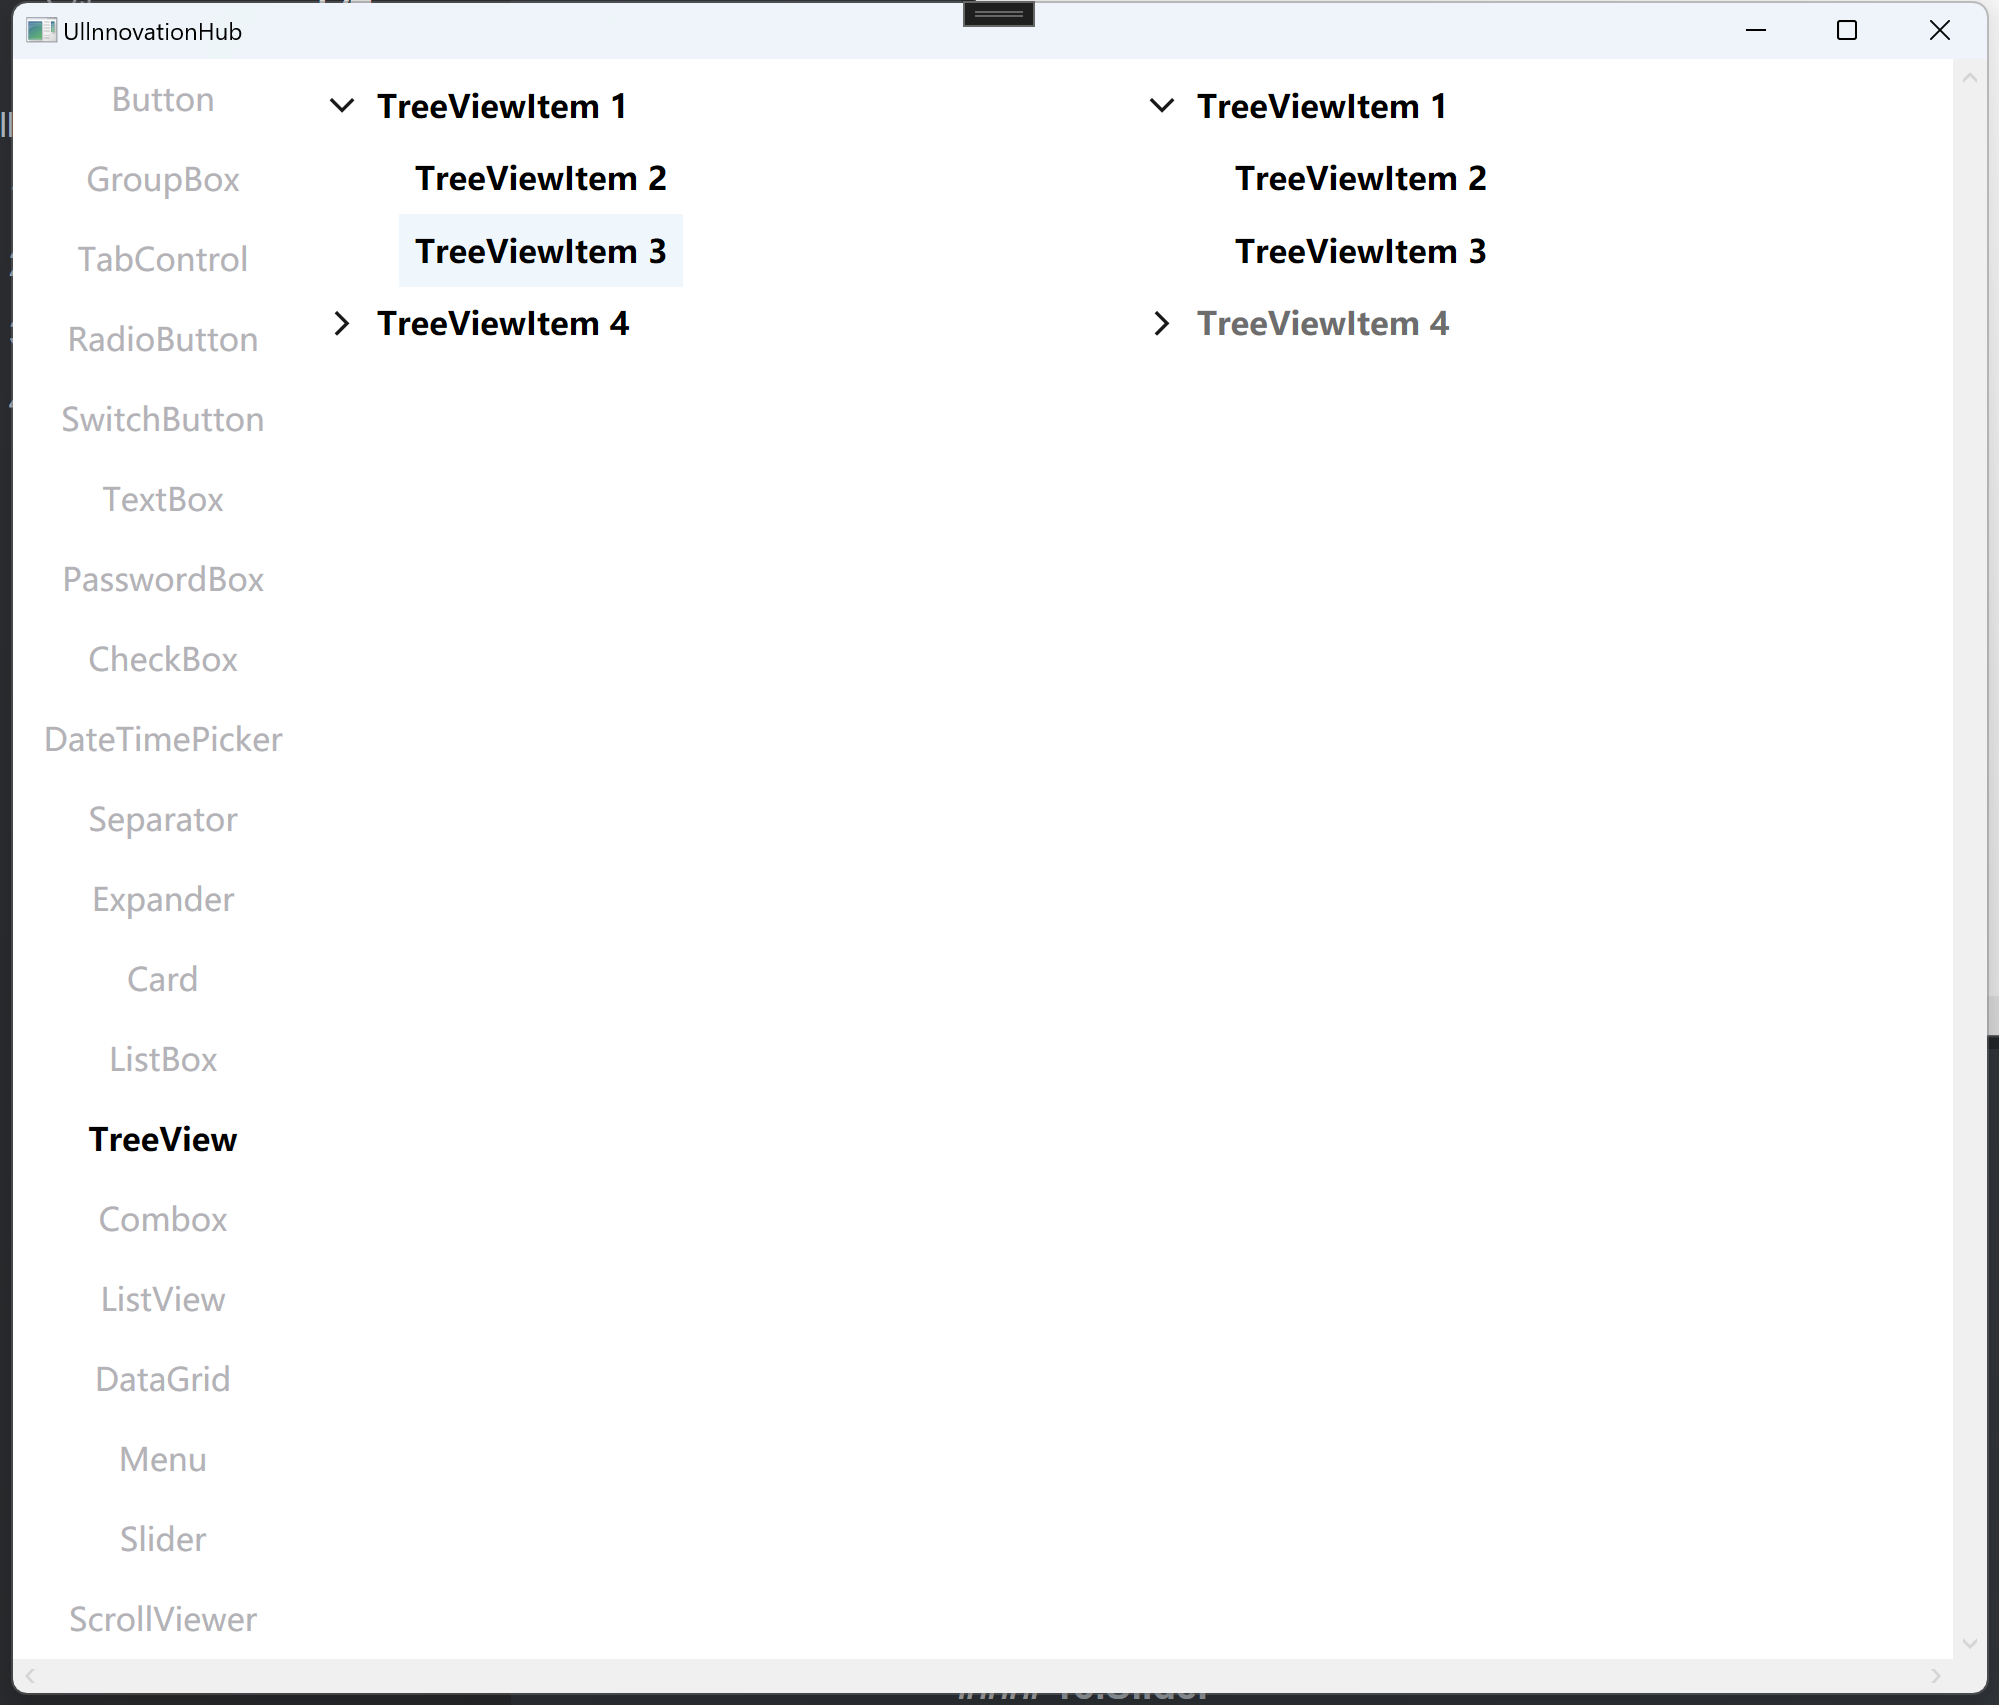Open the Combox page
The image size is (1999, 1705).
pyautogui.click(x=163, y=1219)
